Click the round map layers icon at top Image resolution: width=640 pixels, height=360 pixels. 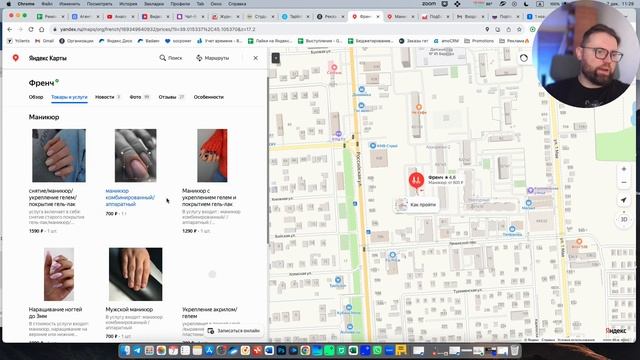point(524,58)
